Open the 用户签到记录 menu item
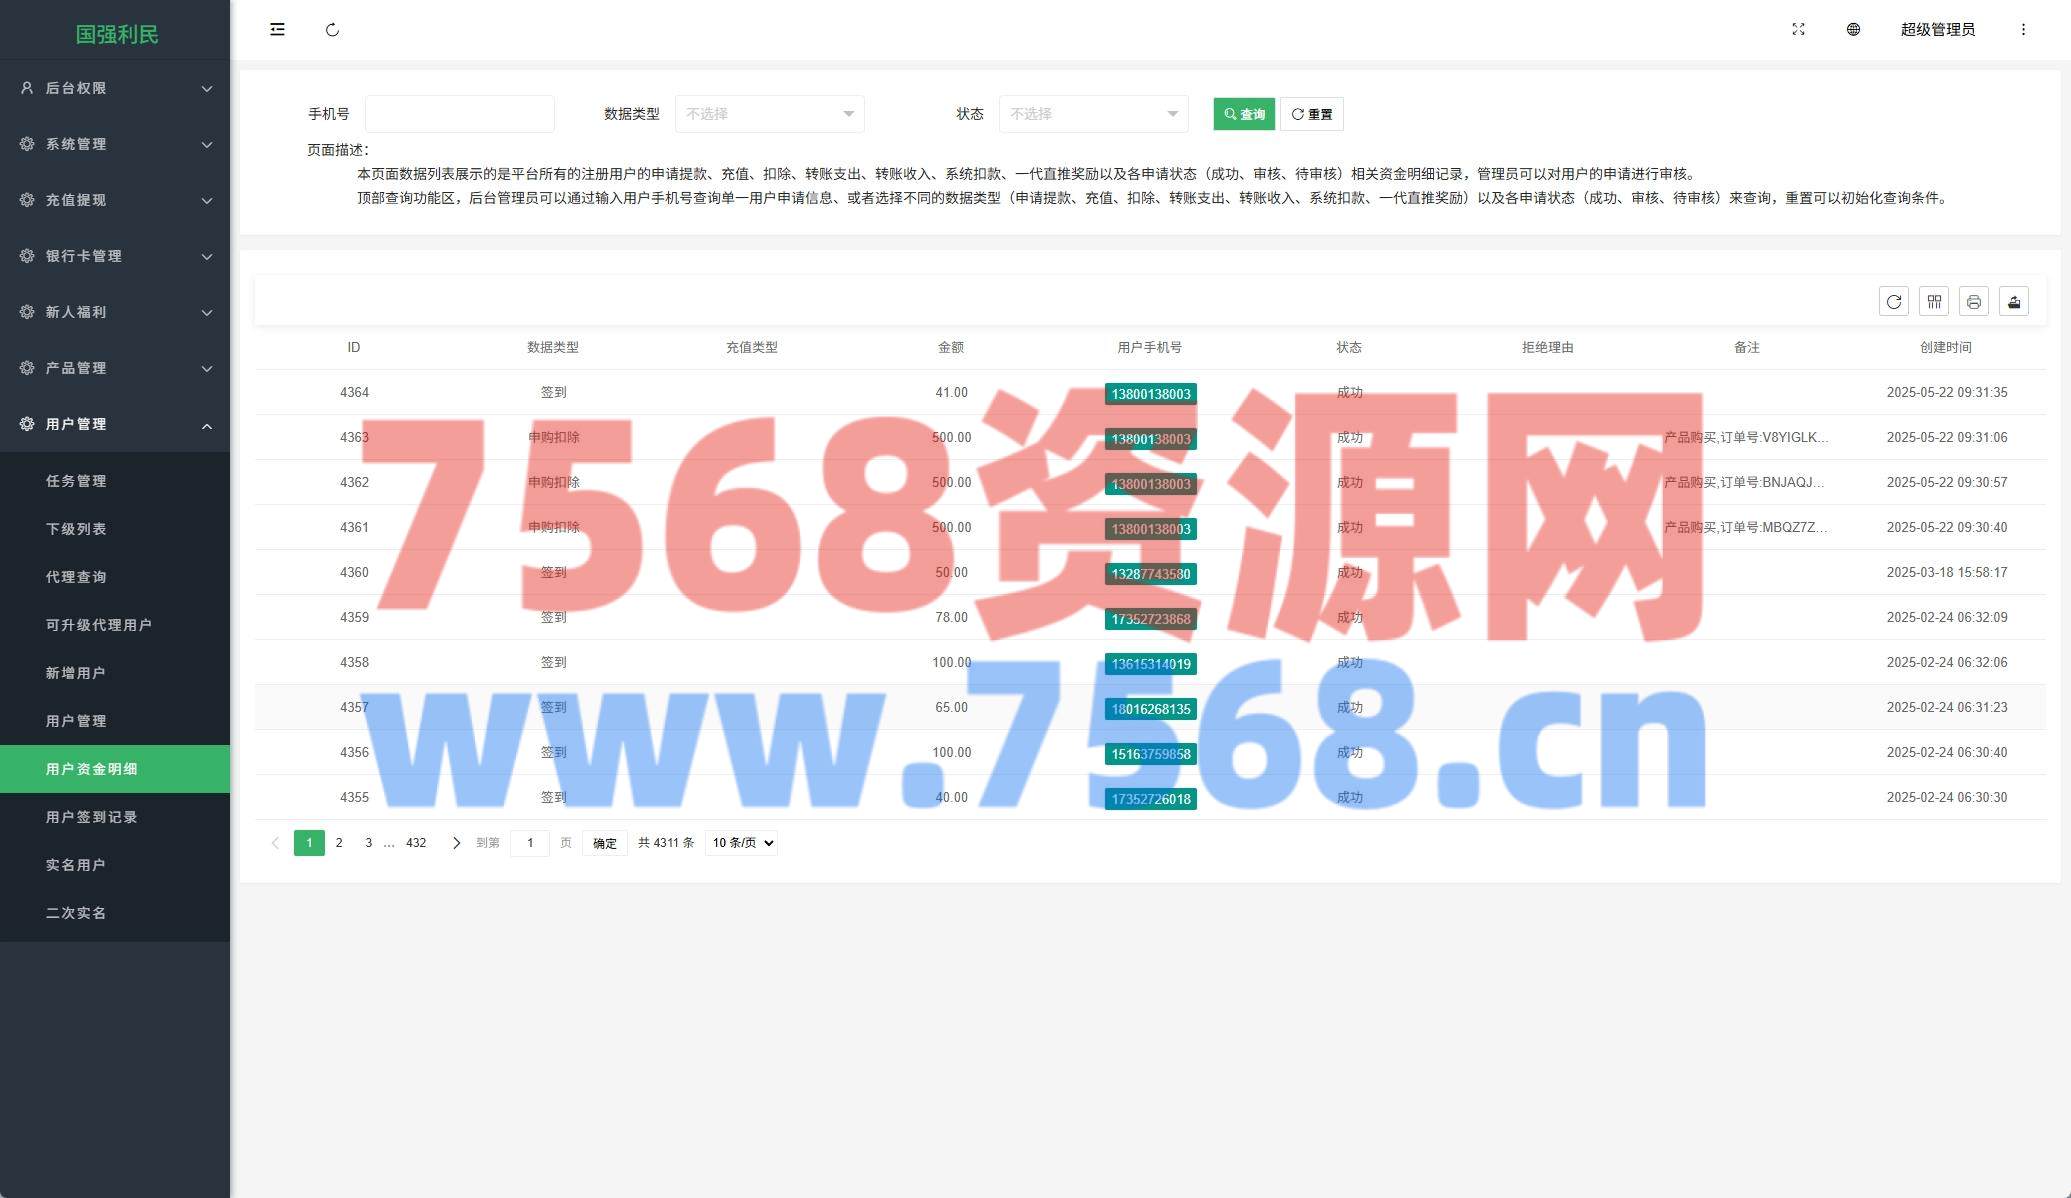 tap(91, 817)
